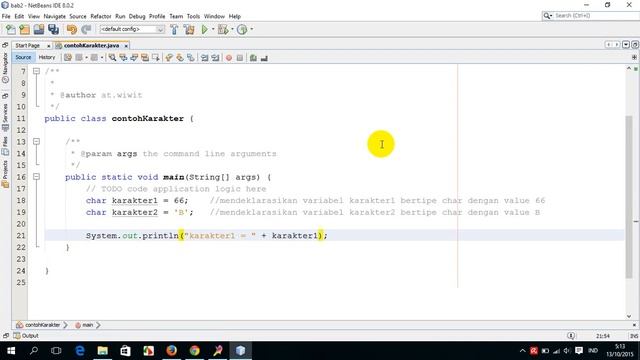
Task: Switch to the Start Page tab
Action: click(x=27, y=46)
